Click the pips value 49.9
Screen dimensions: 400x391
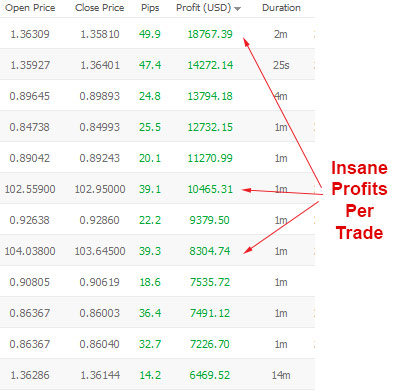click(x=150, y=34)
